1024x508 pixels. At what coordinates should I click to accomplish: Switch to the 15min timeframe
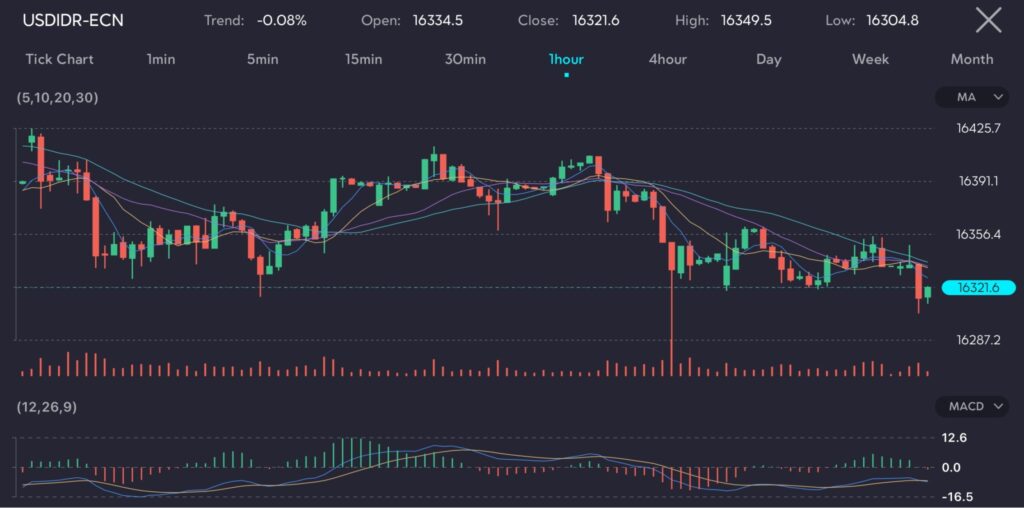363,59
